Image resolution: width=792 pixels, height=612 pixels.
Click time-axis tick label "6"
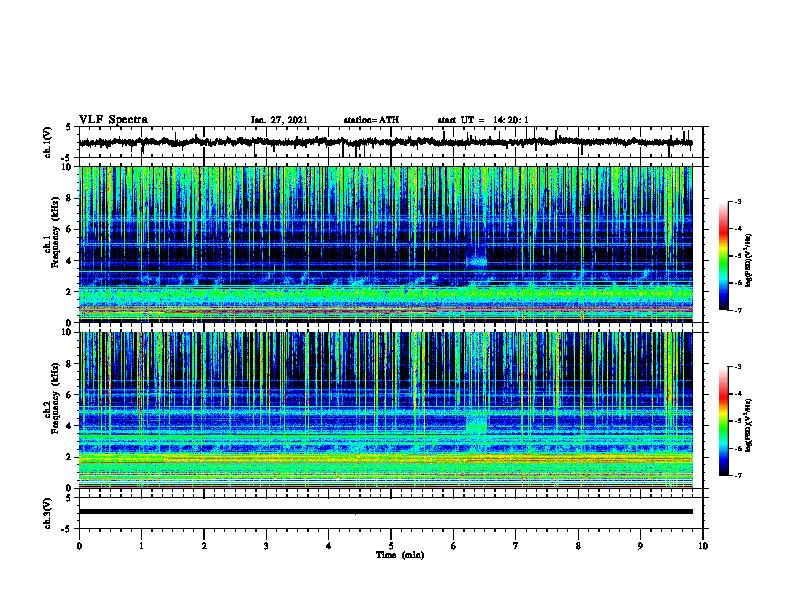pyautogui.click(x=454, y=546)
